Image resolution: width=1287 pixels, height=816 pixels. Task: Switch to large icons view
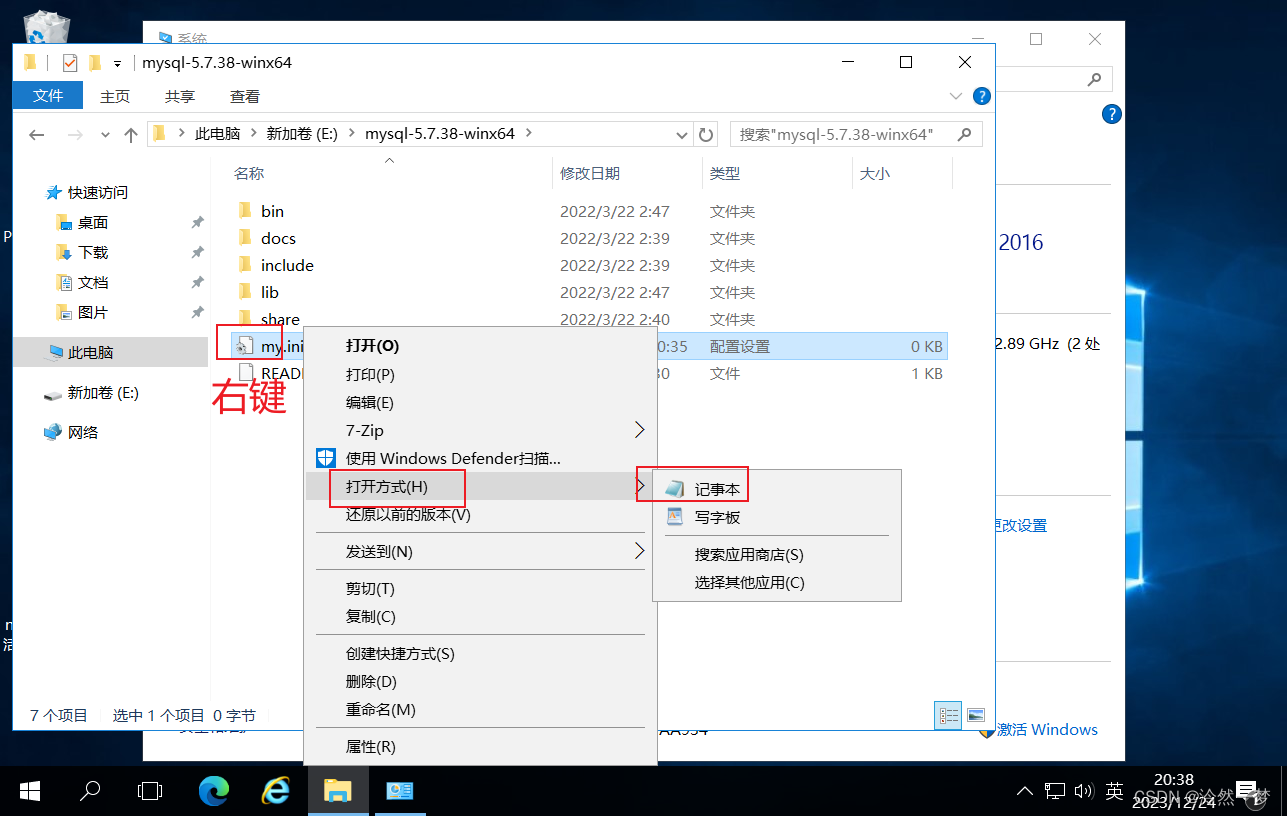[x=976, y=715]
